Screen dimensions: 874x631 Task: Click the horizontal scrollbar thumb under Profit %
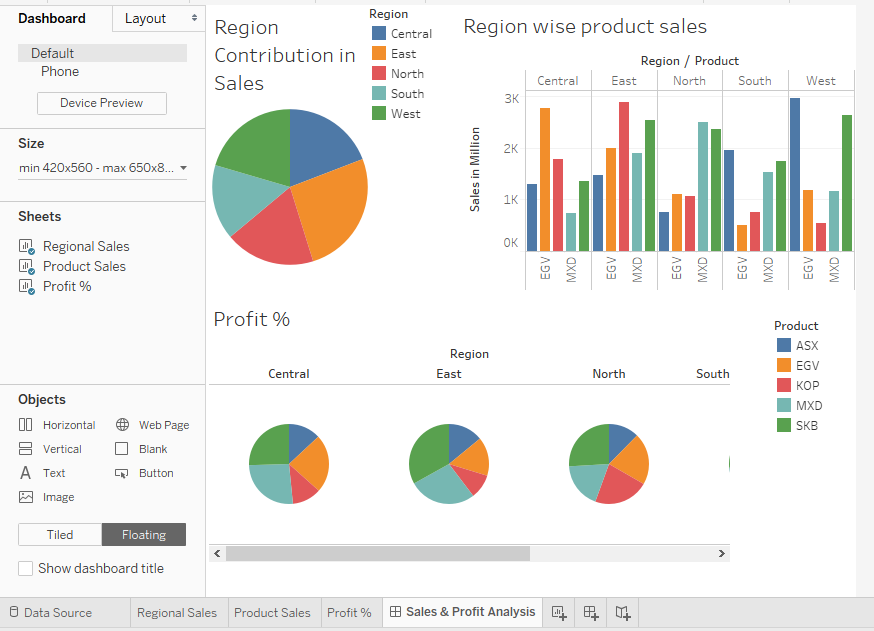click(x=378, y=554)
